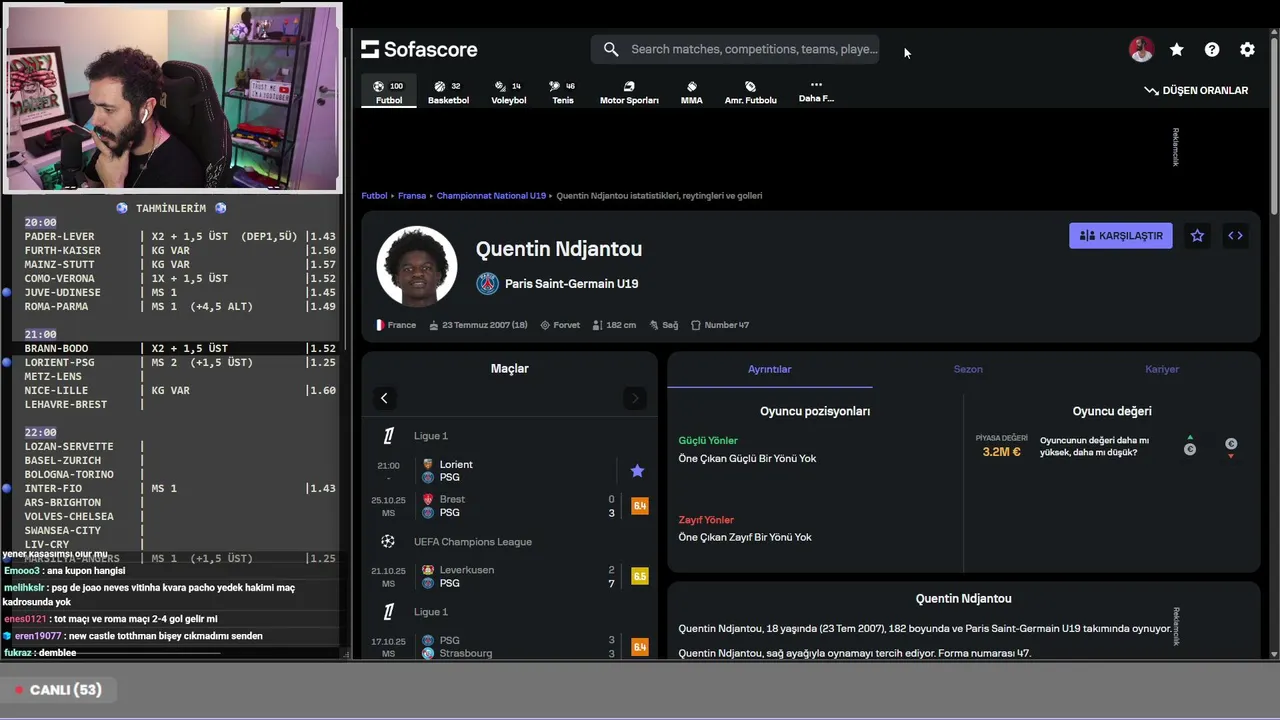Open Paris Saint-Germain U19 team link

pos(571,284)
